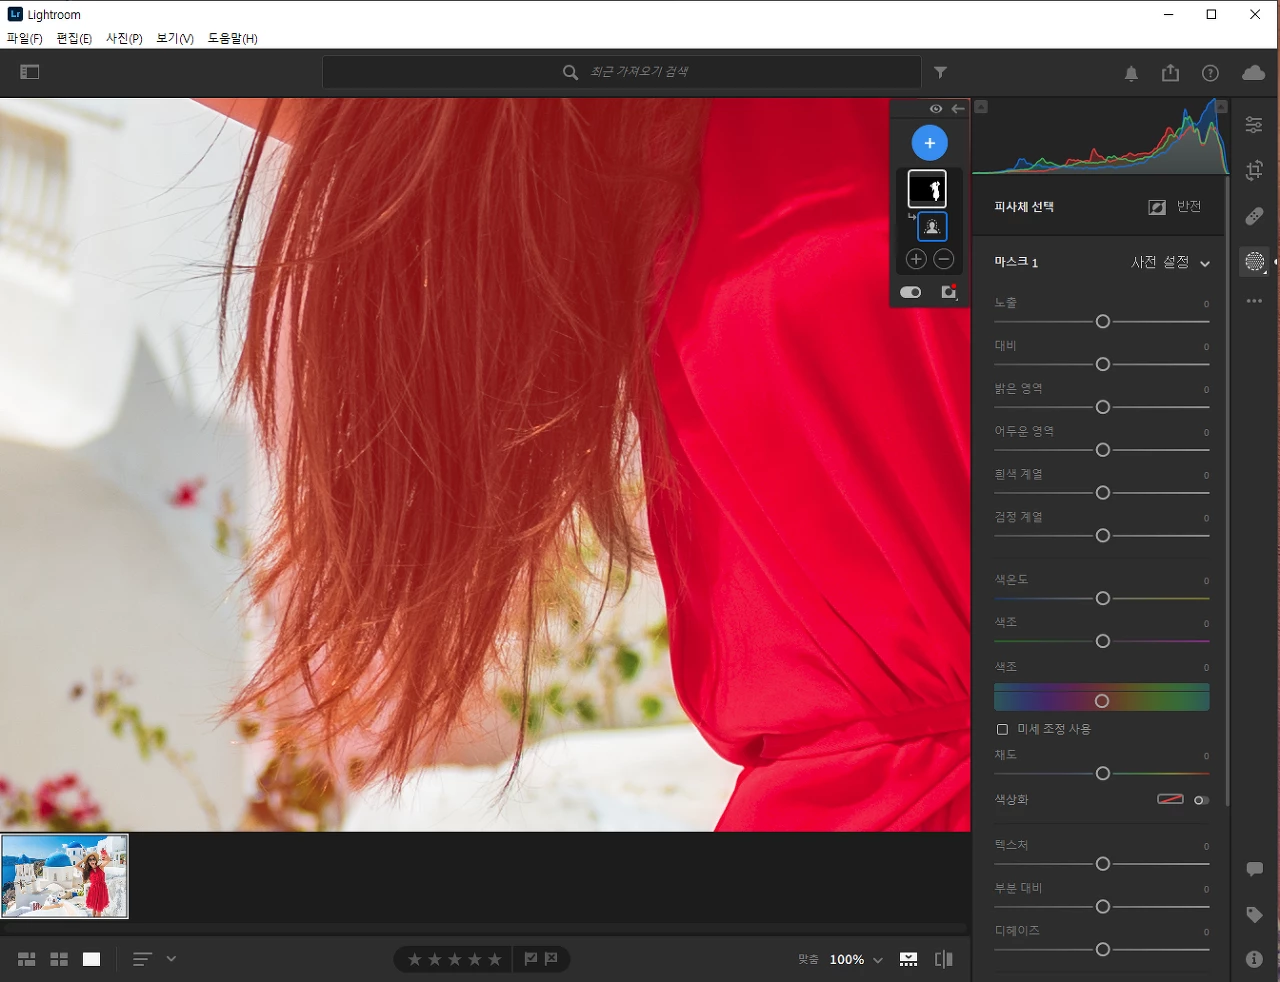Screen dimensions: 1280x982
Task: Open the Help question mark icon
Action: (x=1210, y=73)
